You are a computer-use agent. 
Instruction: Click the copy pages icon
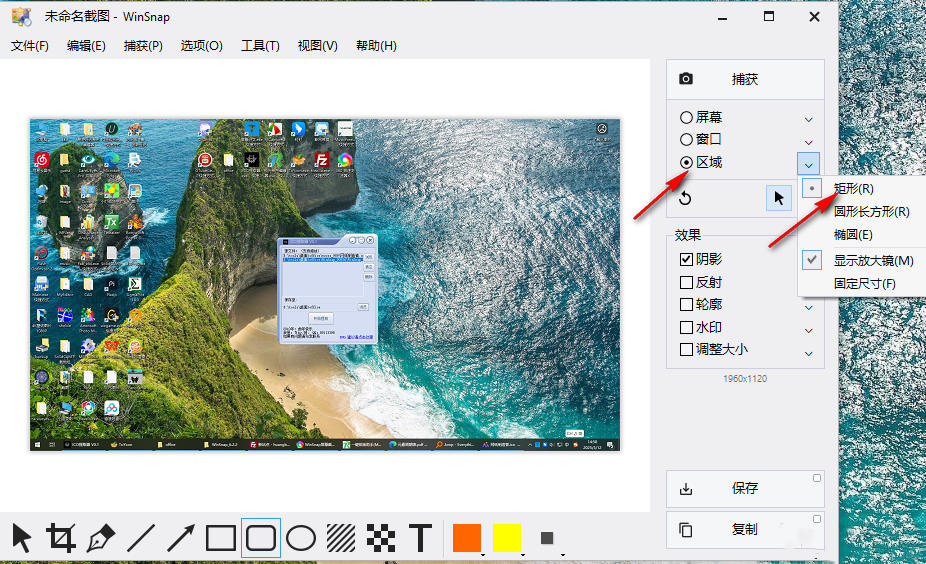[686, 530]
